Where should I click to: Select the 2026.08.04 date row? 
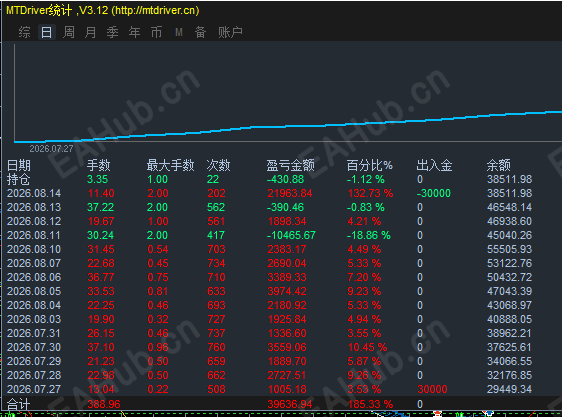(x=34, y=305)
